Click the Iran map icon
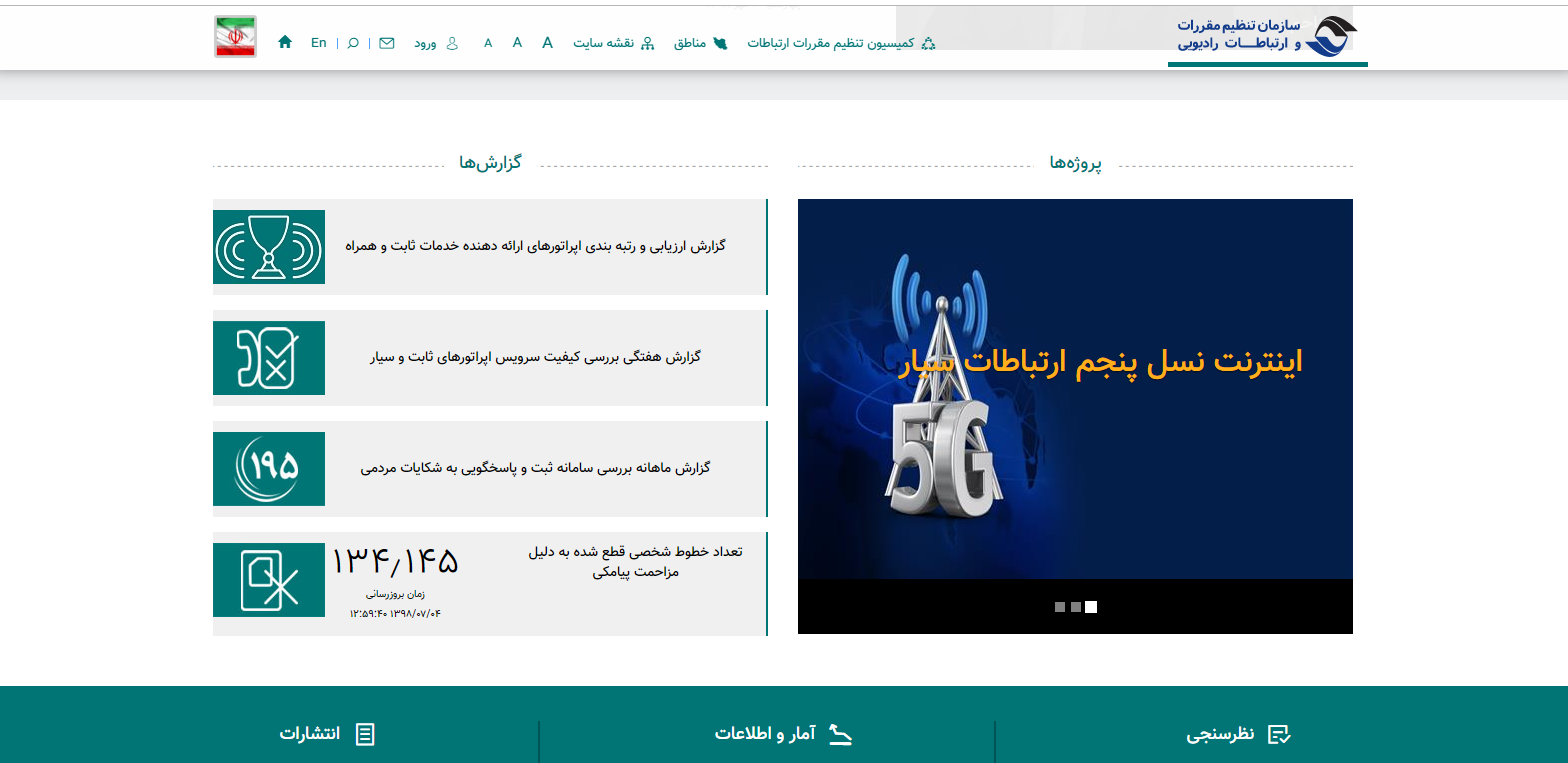This screenshot has width=1568, height=763. click(719, 43)
